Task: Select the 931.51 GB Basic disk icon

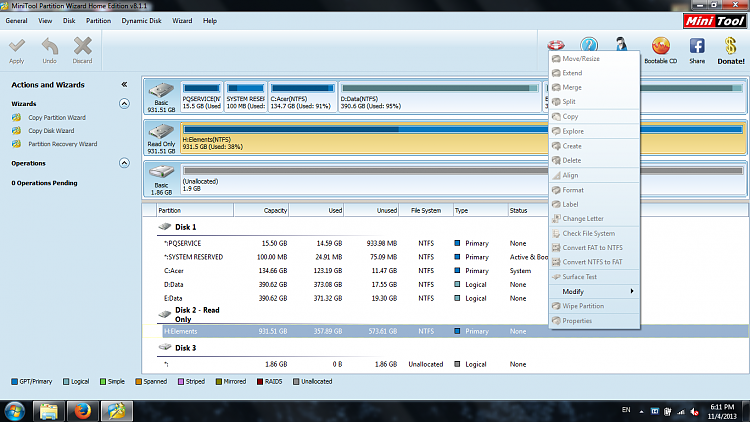Action: (161, 90)
